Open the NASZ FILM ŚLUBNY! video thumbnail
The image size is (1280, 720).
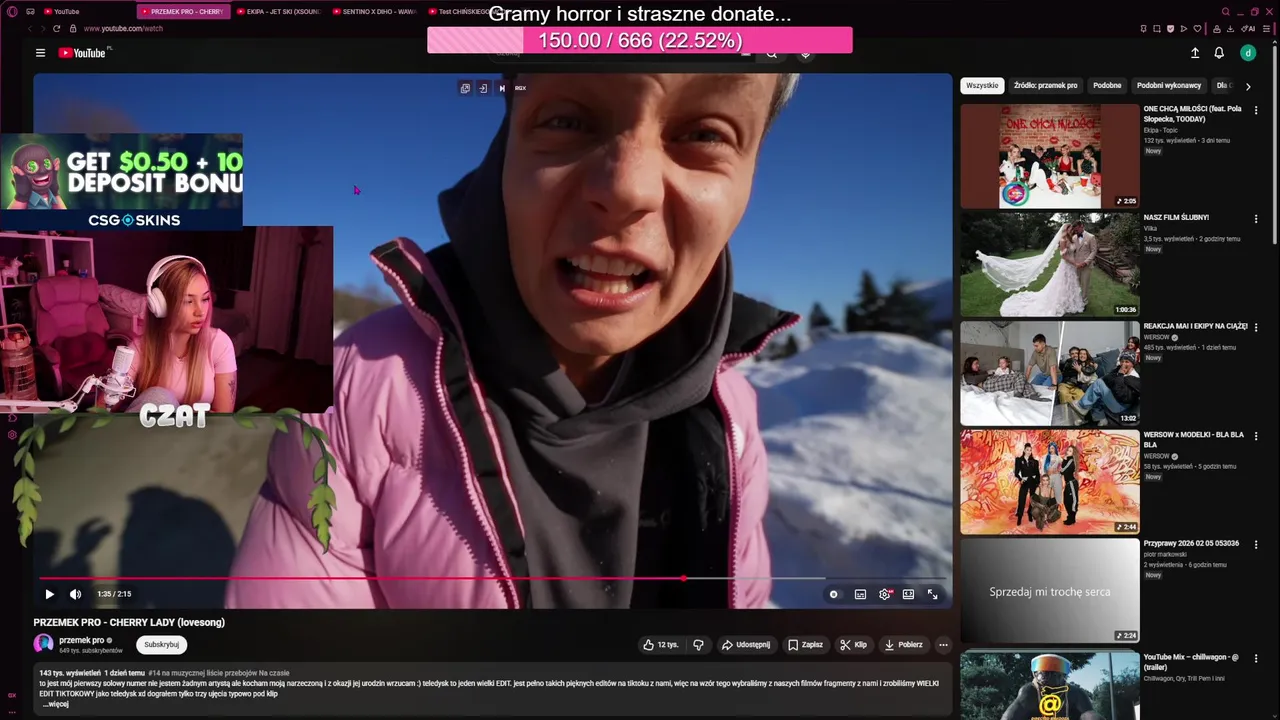tap(1049, 265)
